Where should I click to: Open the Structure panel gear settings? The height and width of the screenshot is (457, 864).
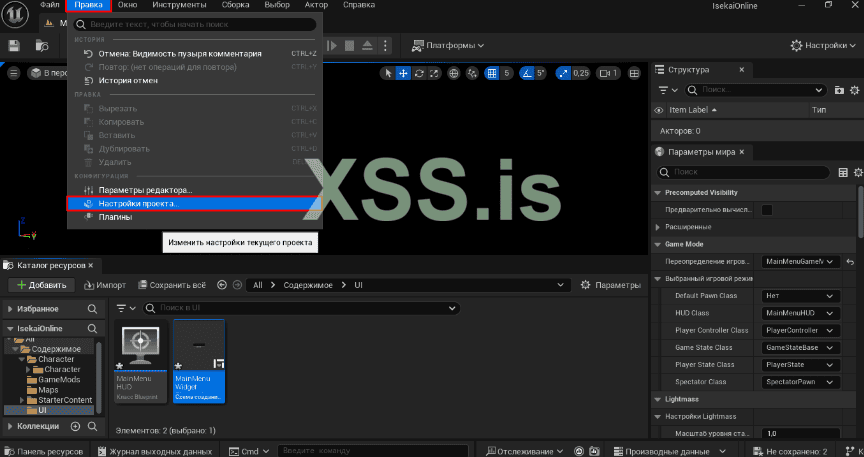[x=855, y=90]
